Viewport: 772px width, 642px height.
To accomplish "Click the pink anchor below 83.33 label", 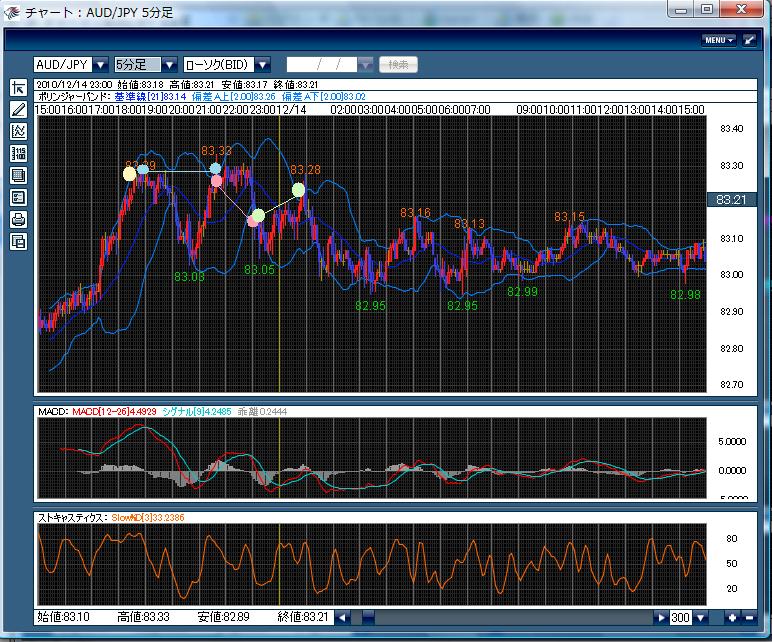I will coord(217,181).
